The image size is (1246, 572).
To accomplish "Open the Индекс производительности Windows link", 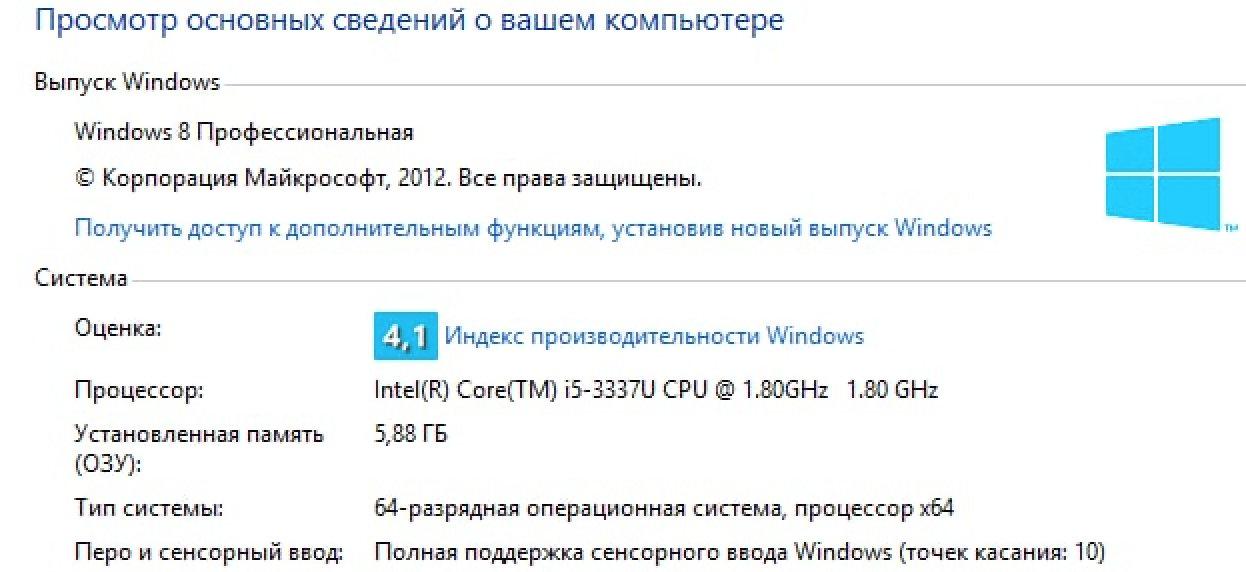I will [654, 336].
